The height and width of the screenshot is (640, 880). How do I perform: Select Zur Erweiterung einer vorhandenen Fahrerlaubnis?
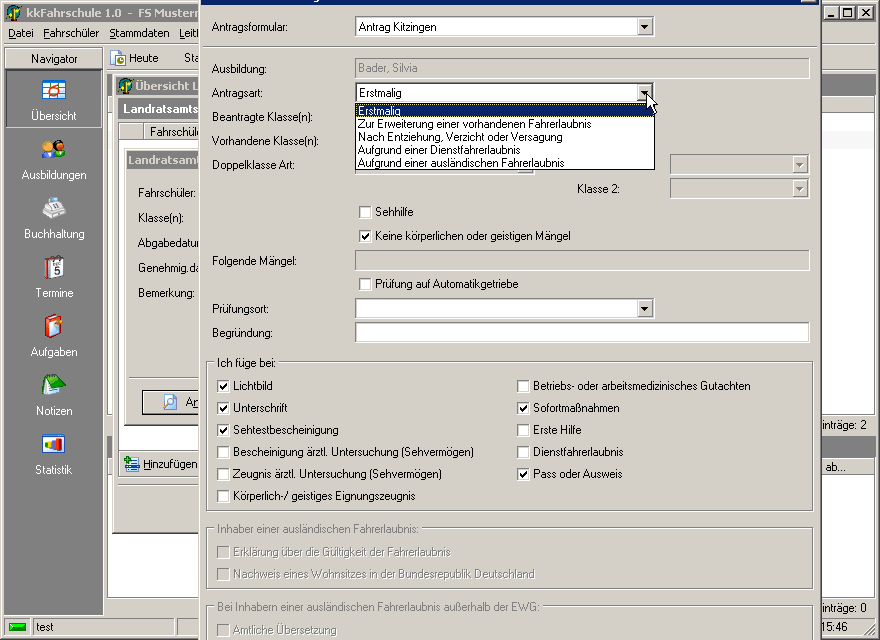505,124
